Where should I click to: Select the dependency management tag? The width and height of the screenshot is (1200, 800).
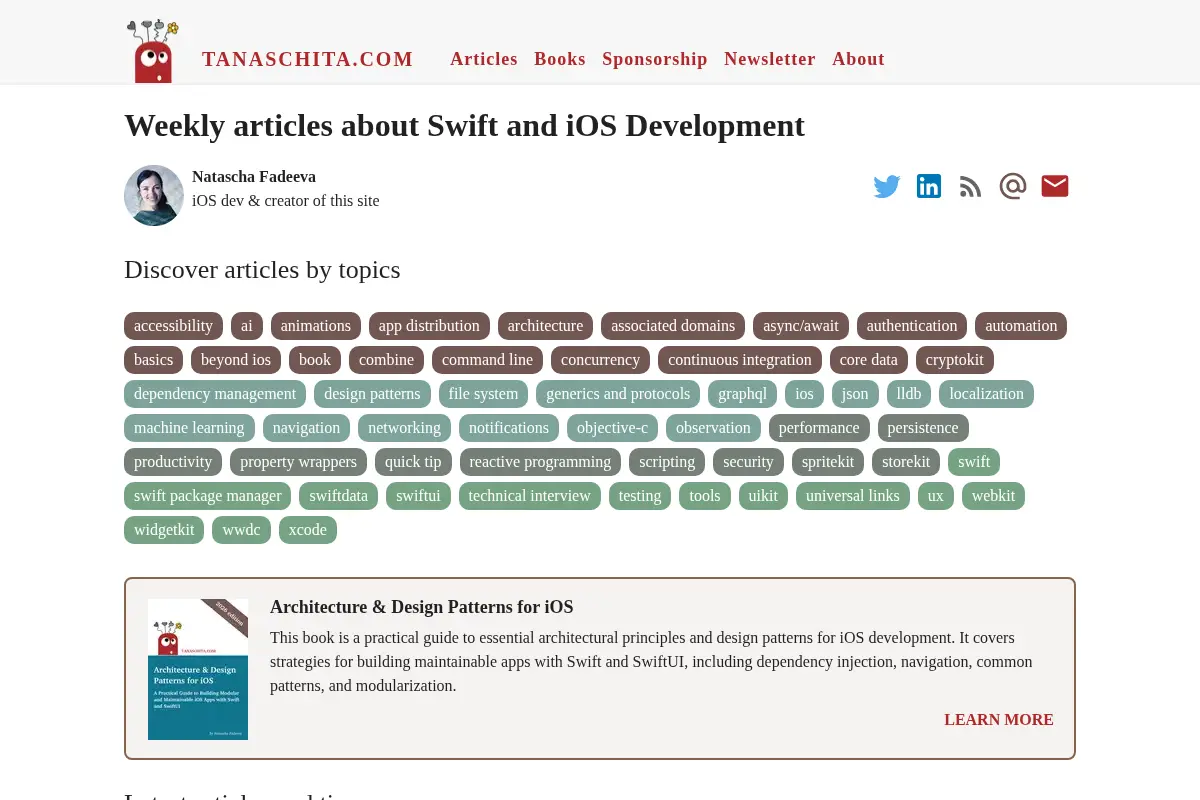(215, 394)
